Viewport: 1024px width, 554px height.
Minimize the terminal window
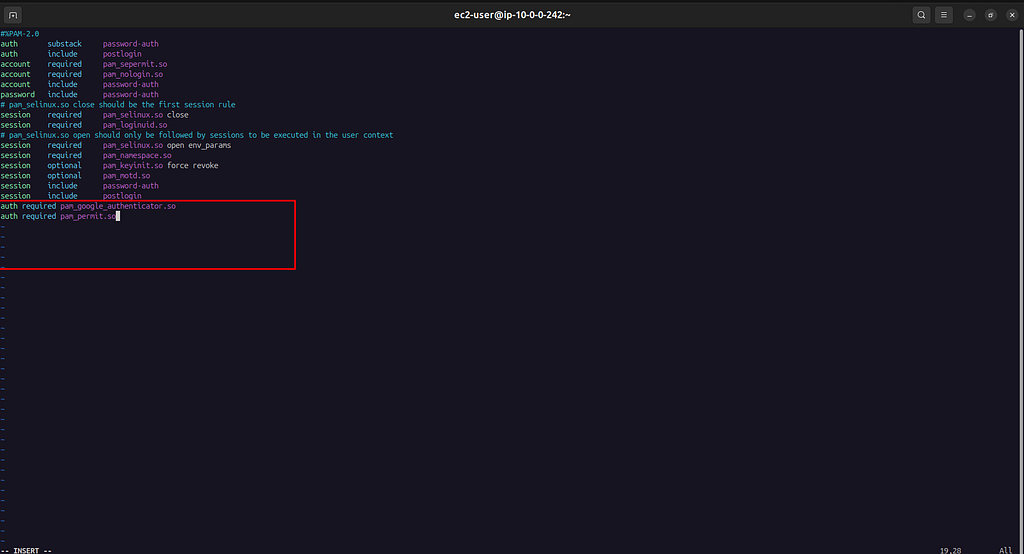pyautogui.click(x=969, y=15)
